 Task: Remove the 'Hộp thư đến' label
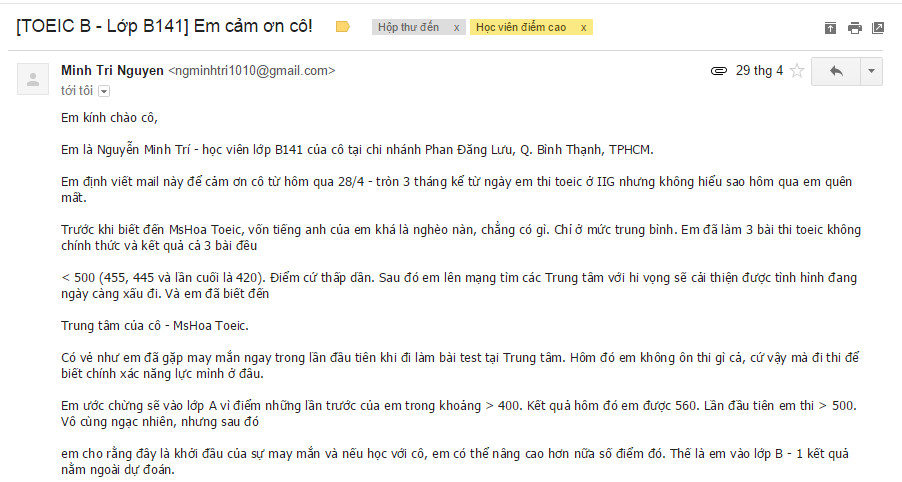click(x=457, y=28)
